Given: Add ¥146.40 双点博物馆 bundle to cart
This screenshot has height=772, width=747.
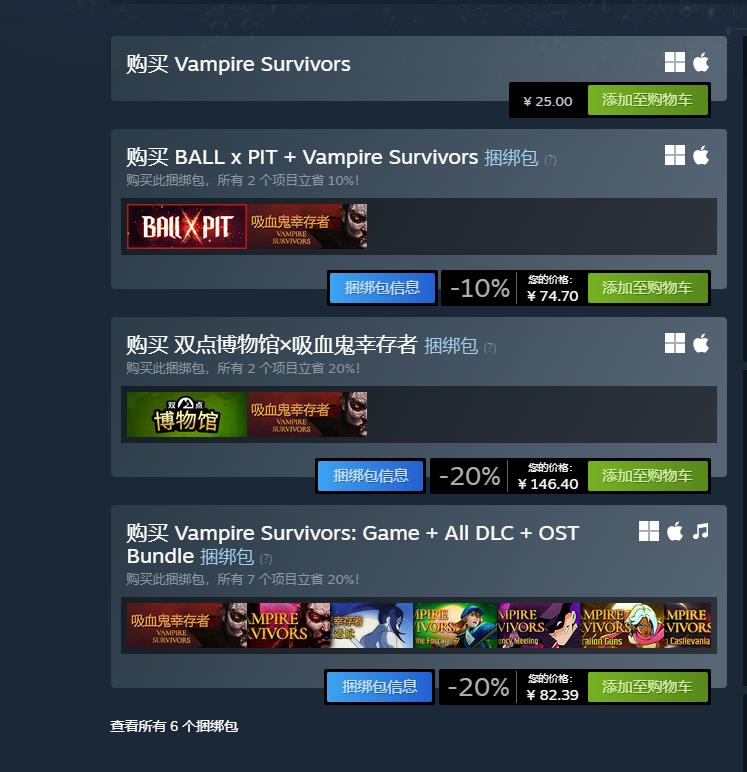Looking at the screenshot, I should click(x=648, y=476).
